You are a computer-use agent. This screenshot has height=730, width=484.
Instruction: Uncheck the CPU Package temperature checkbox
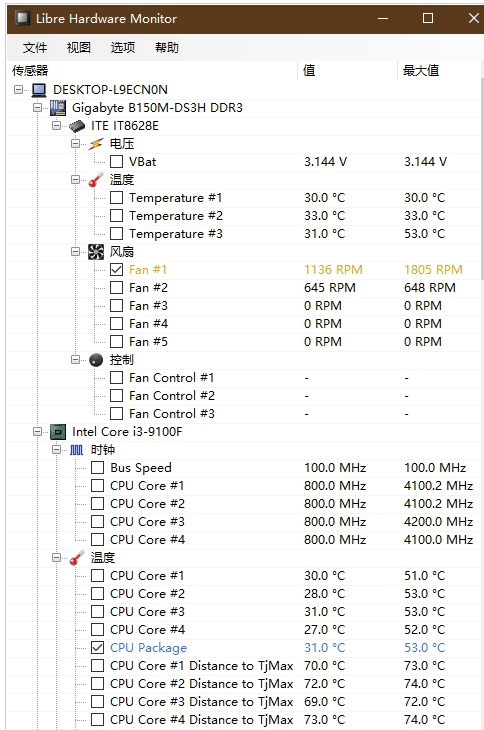coord(97,648)
